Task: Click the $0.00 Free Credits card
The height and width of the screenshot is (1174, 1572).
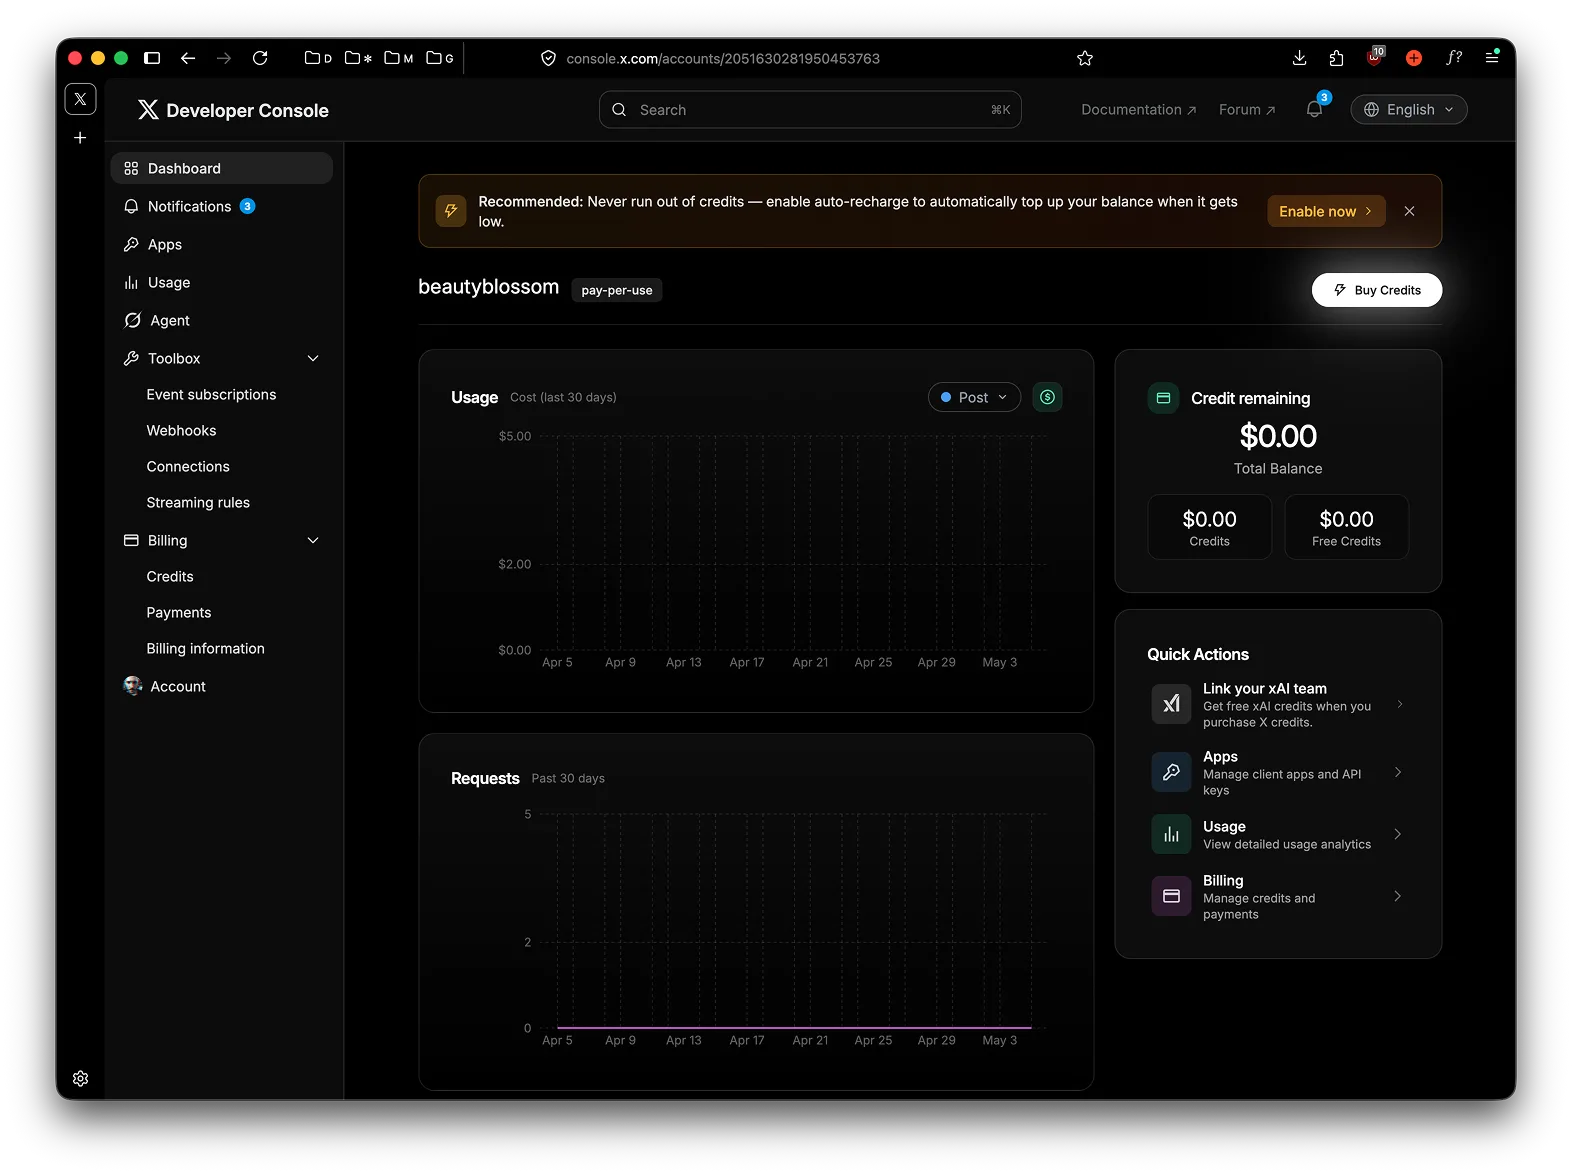Action: tap(1346, 527)
